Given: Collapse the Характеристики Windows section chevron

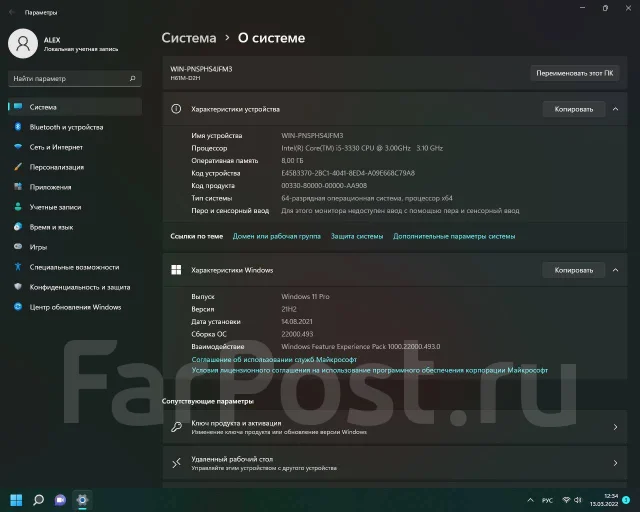Looking at the screenshot, I should pos(616,270).
